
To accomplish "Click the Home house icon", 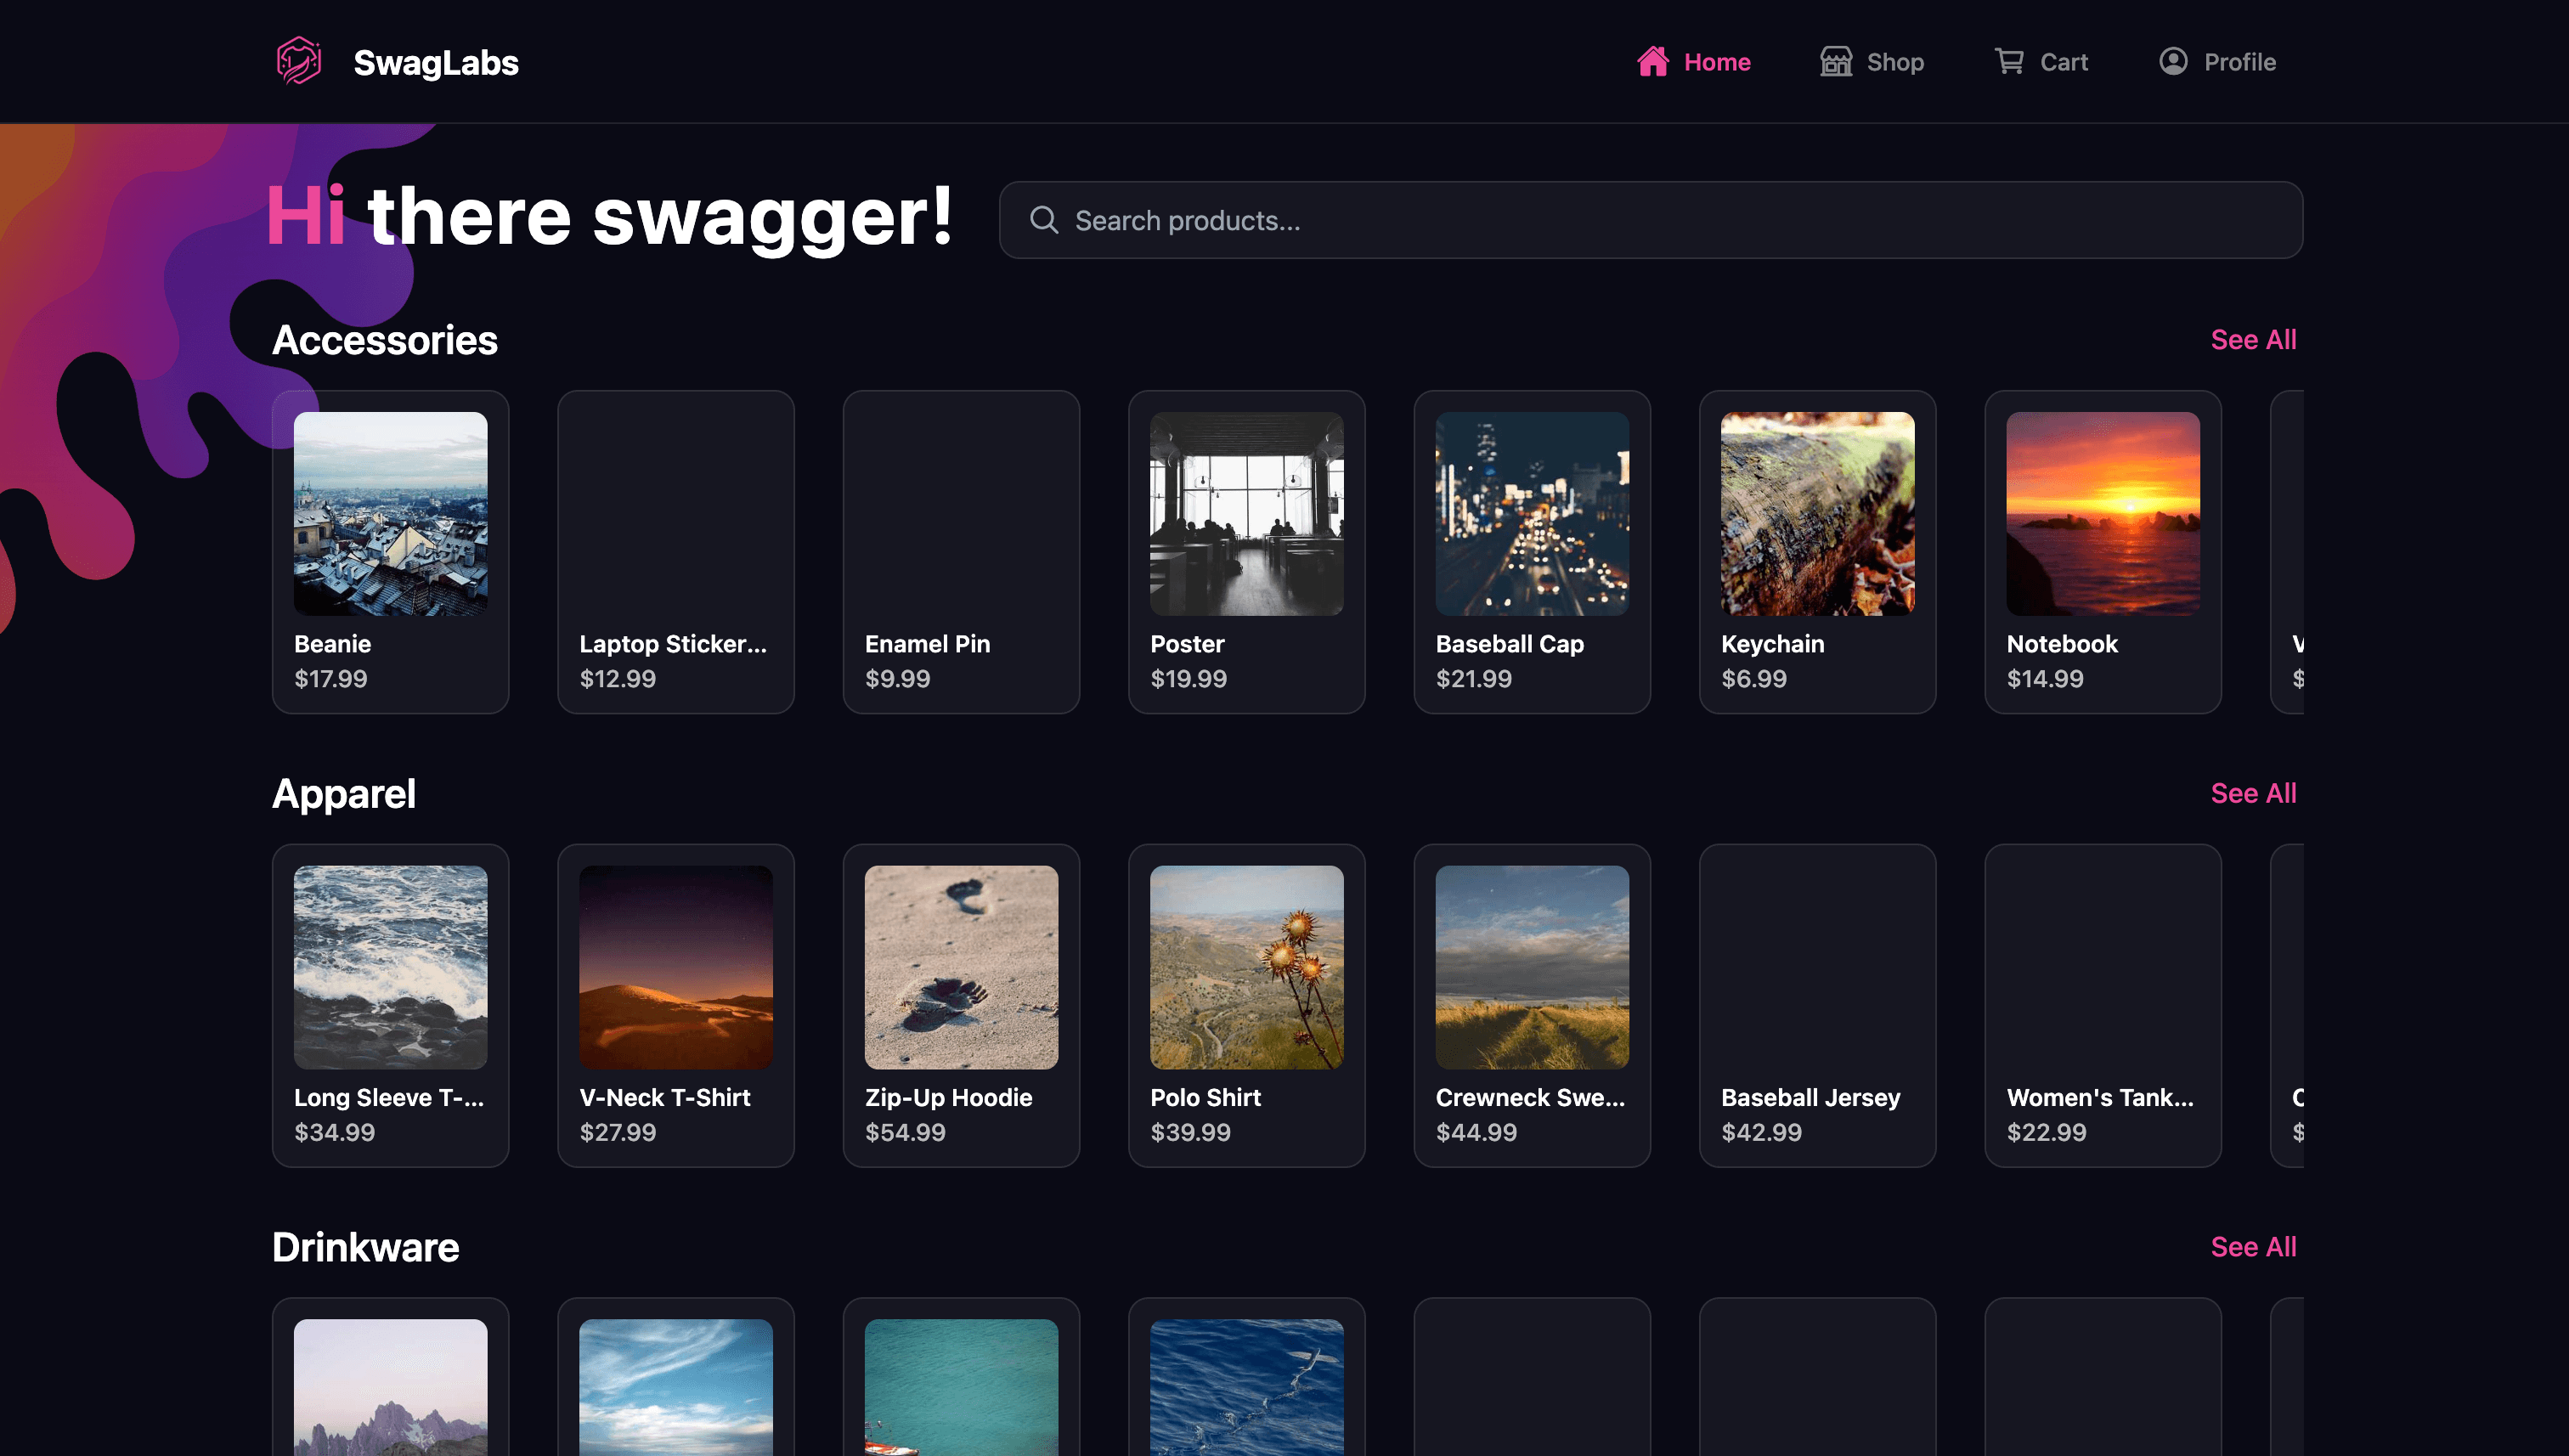I will 1652,61.
